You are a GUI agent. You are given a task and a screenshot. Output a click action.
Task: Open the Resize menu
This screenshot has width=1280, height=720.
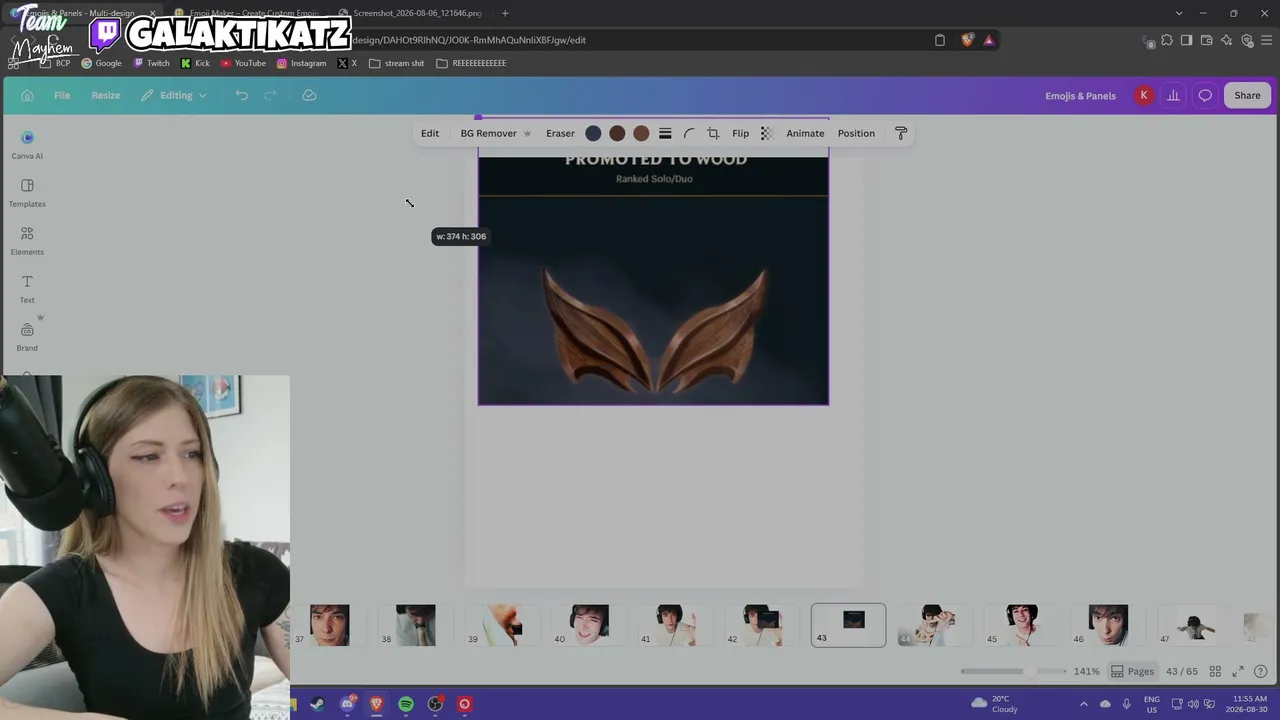[106, 95]
